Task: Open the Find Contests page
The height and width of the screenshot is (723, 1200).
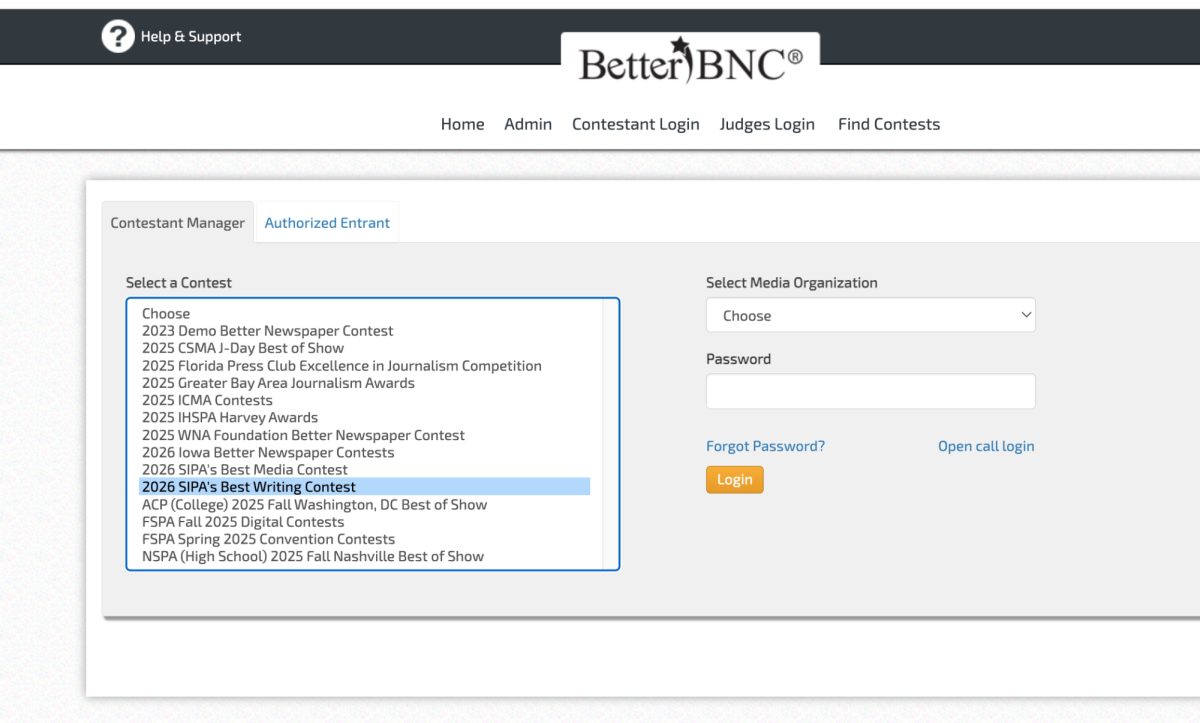Action: [x=889, y=124]
